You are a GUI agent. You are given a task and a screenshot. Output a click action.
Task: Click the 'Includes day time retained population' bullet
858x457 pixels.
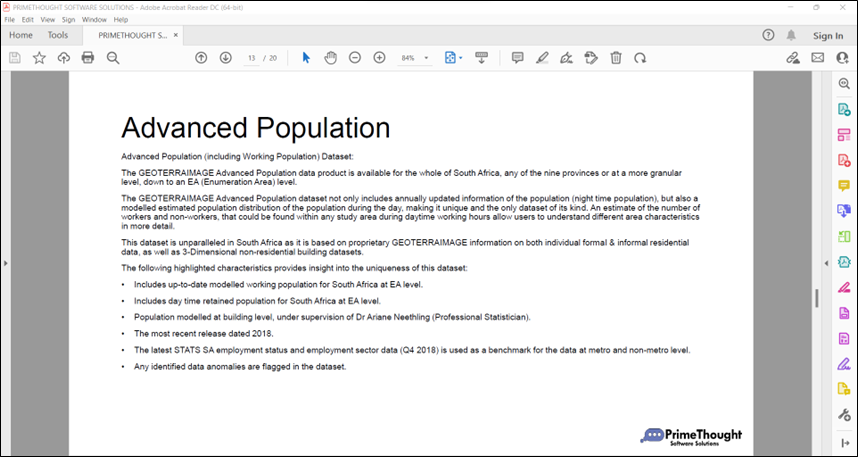(x=257, y=301)
